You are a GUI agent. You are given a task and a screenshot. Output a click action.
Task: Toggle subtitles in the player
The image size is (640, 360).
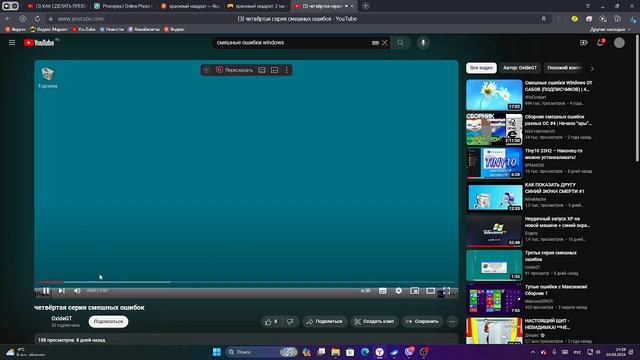point(382,291)
